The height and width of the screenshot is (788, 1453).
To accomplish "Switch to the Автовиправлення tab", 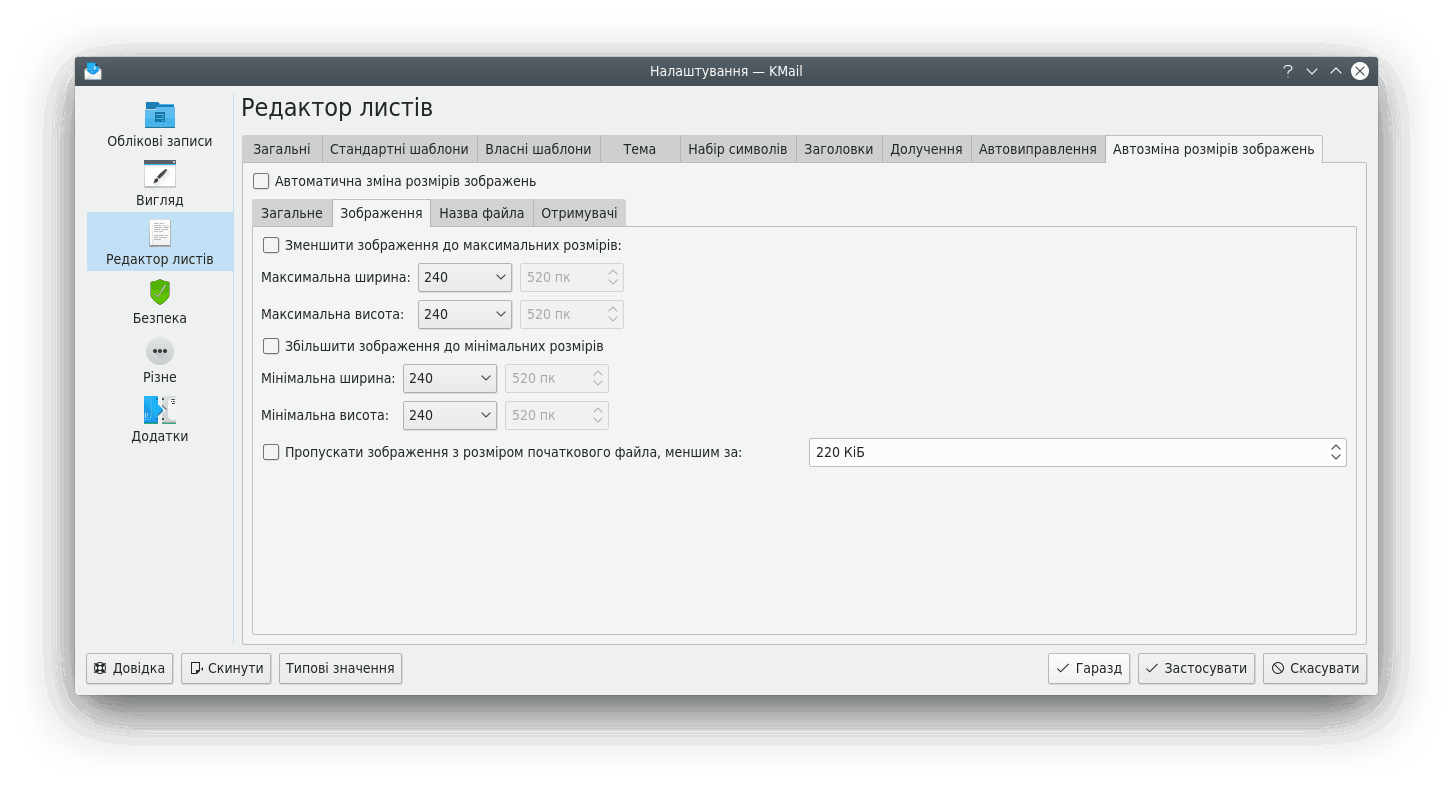I will (1037, 149).
